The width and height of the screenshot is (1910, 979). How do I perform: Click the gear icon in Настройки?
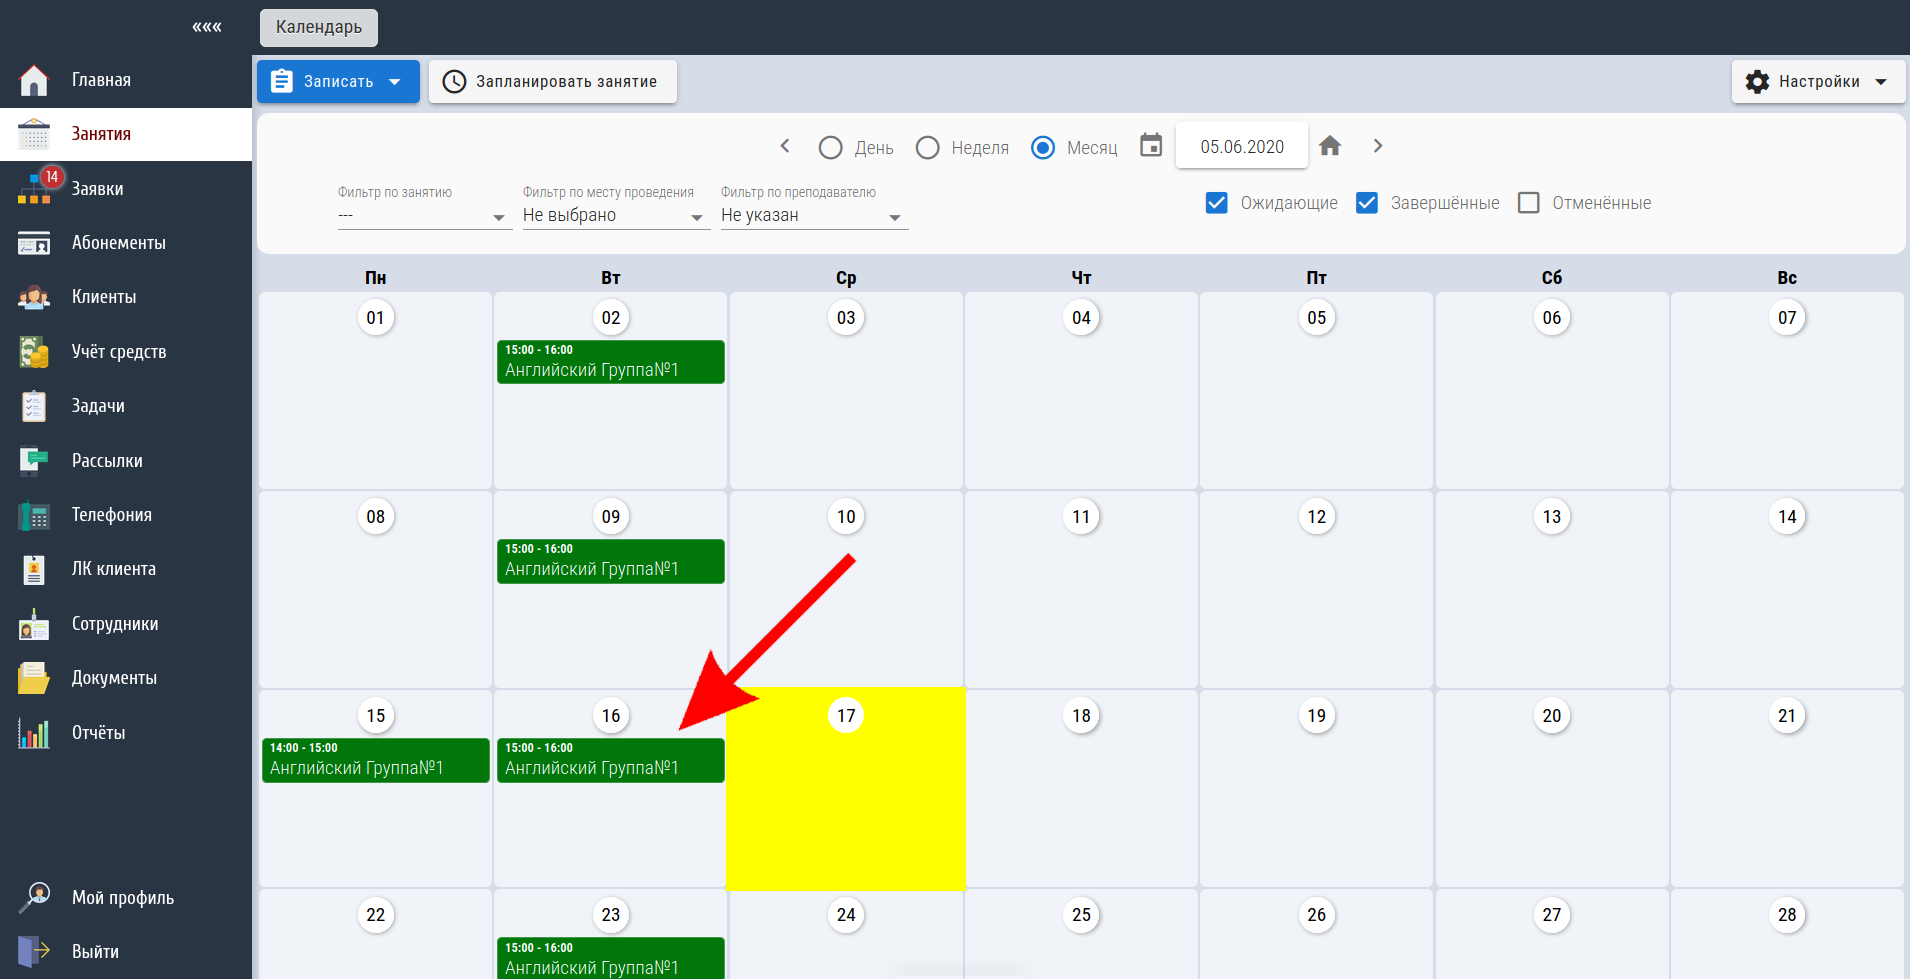(x=1757, y=82)
